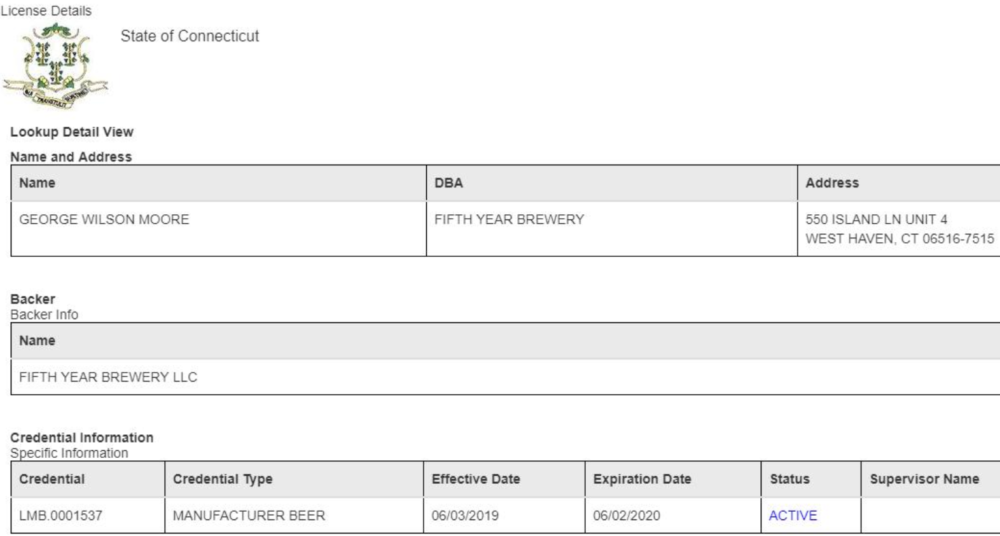Select the State of Connecticut heading text
Viewport: 1000px width, 536px height.
pyautogui.click(x=189, y=36)
